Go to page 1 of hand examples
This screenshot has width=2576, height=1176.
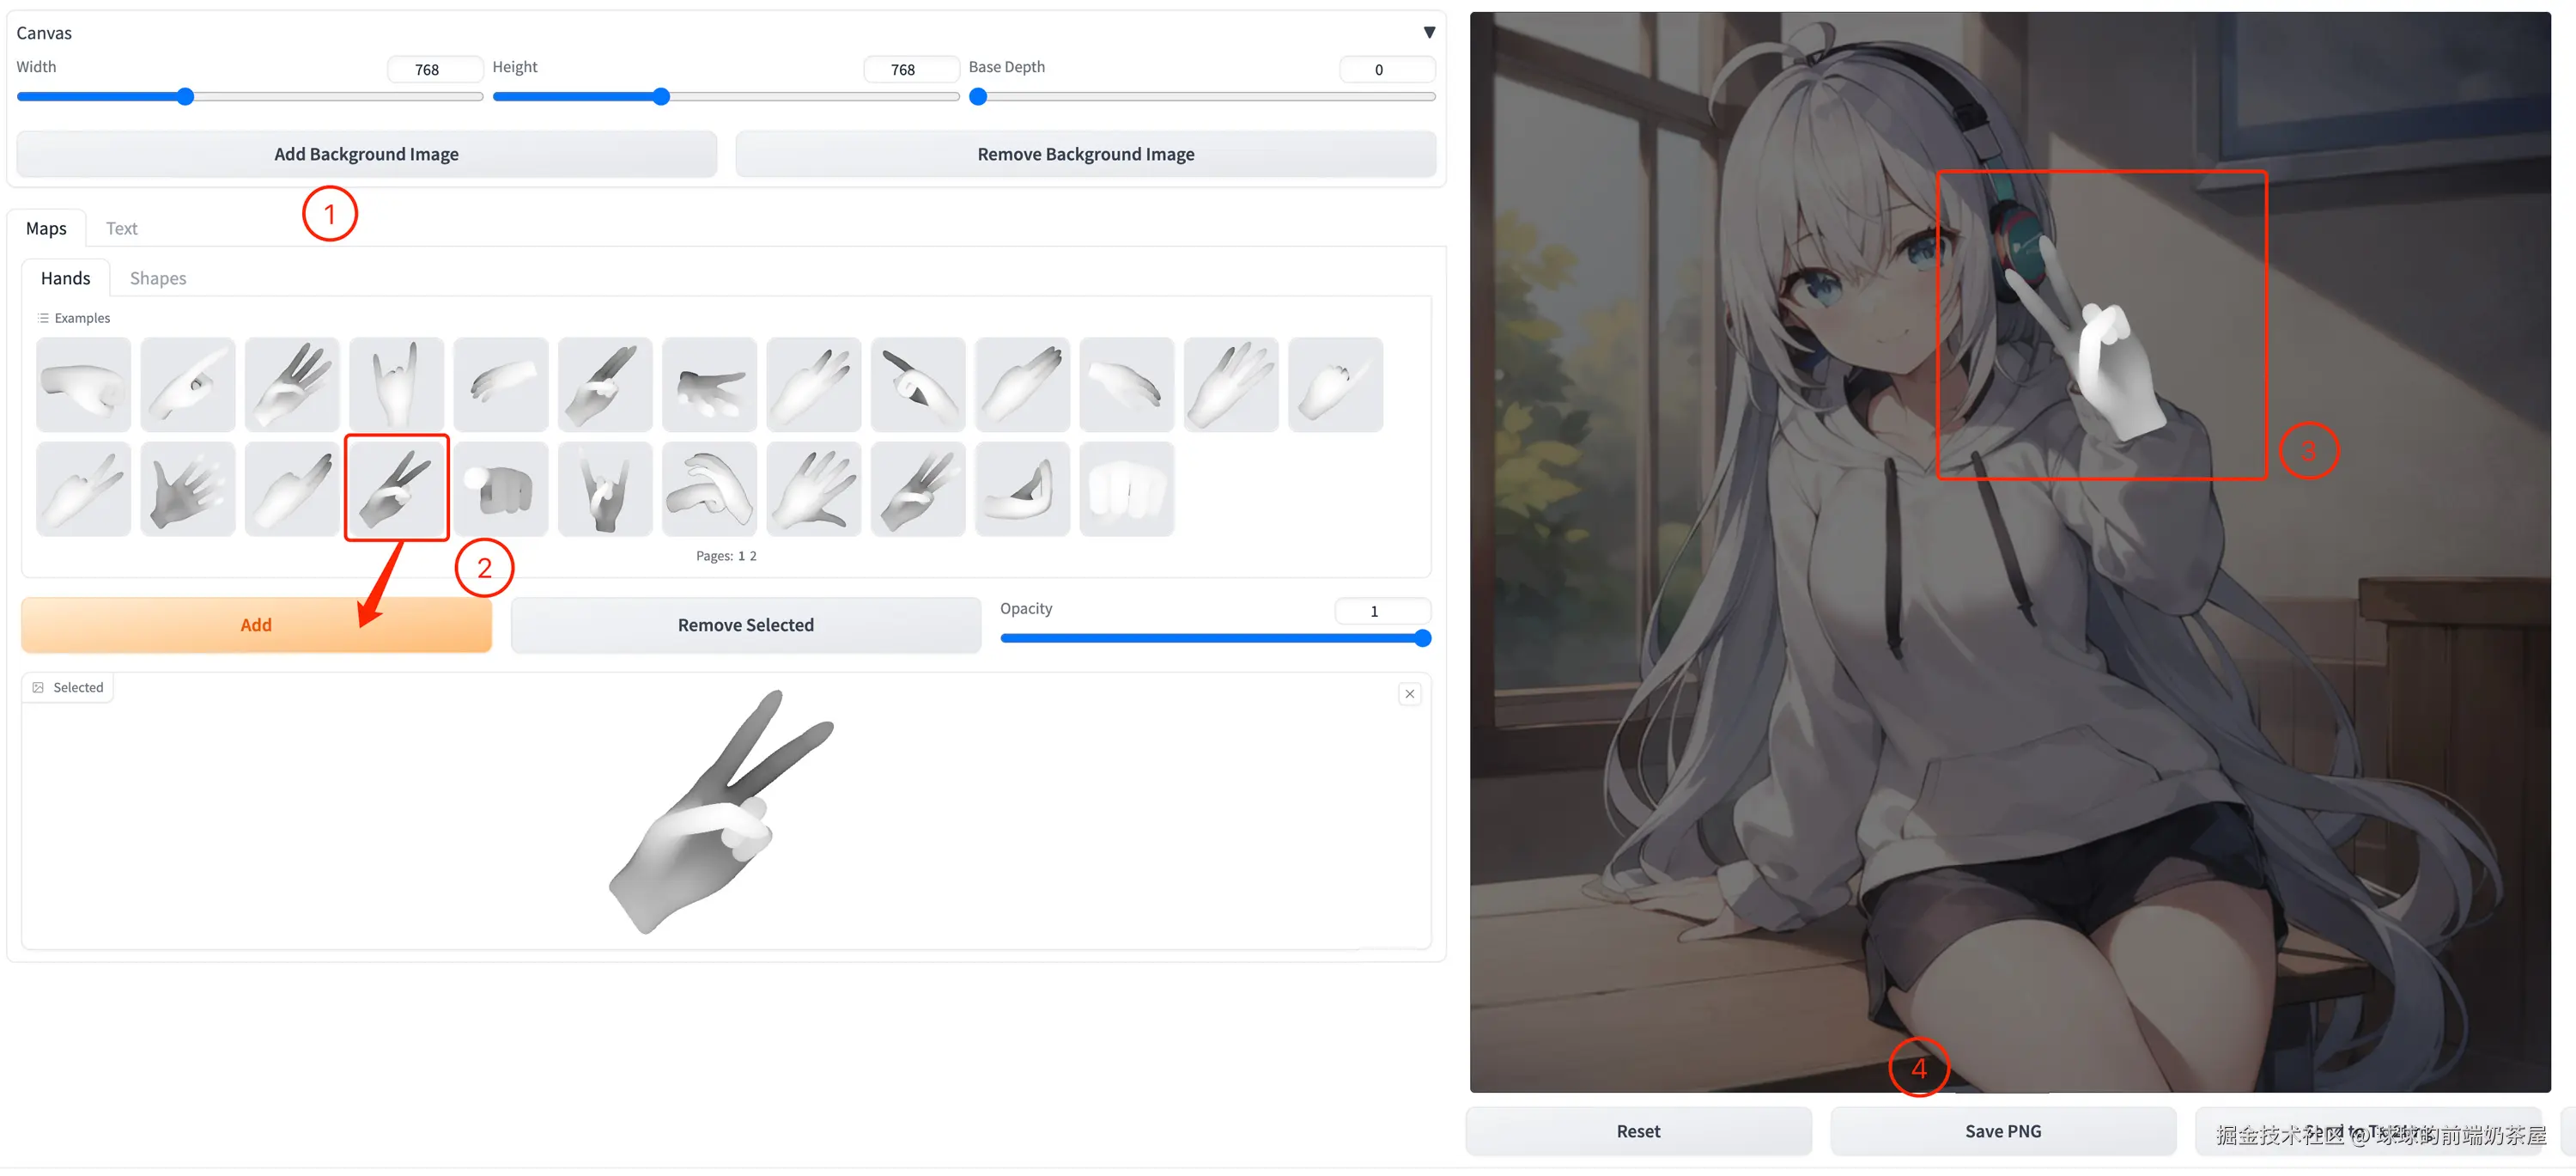click(741, 557)
